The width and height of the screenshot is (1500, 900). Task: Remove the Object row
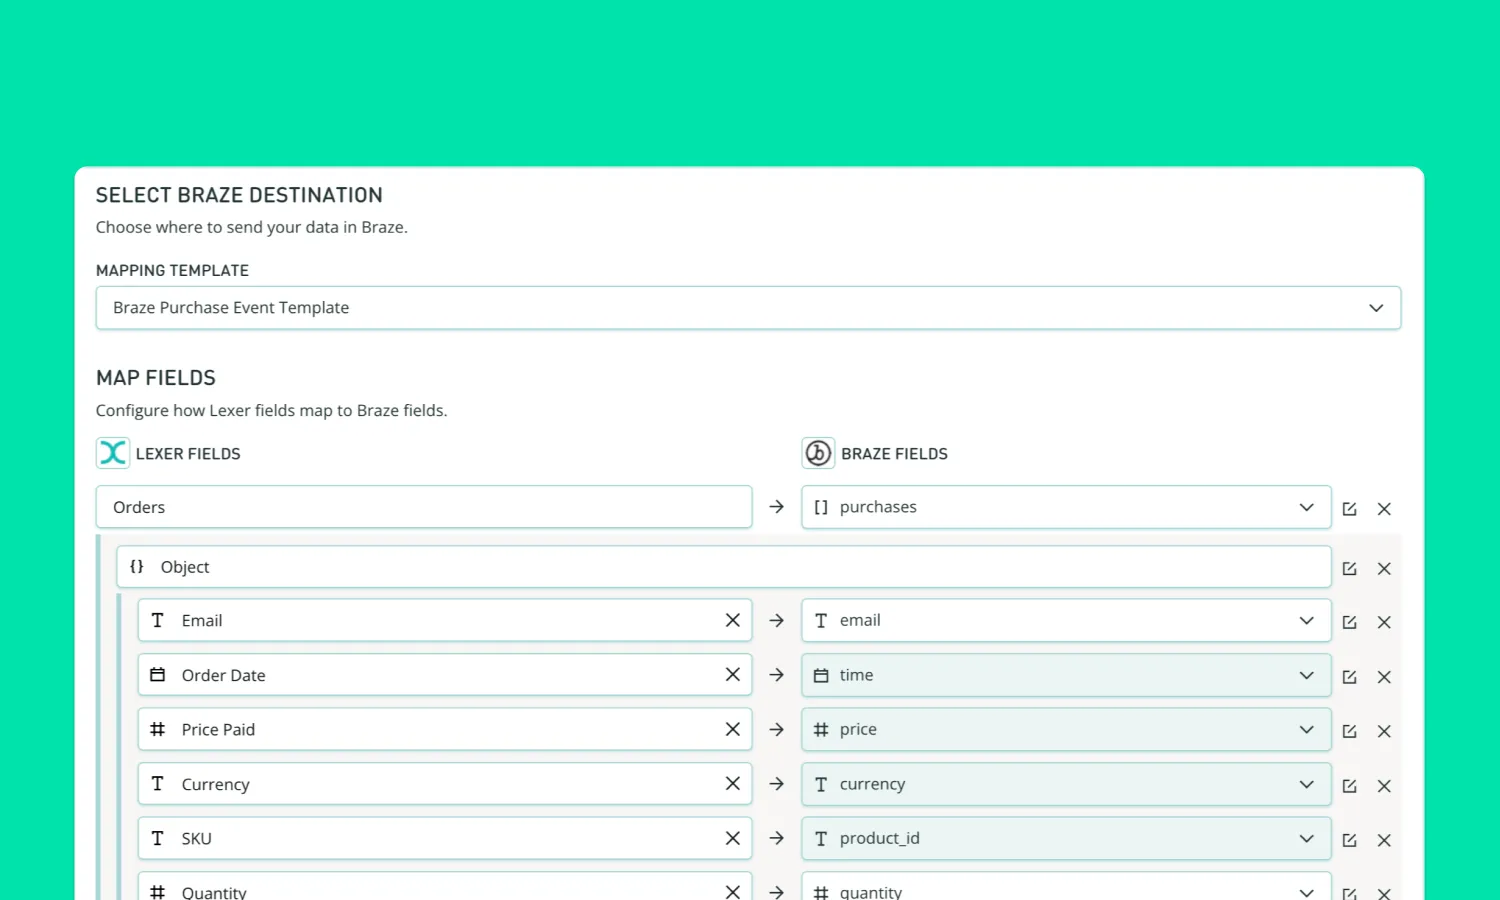click(1384, 569)
